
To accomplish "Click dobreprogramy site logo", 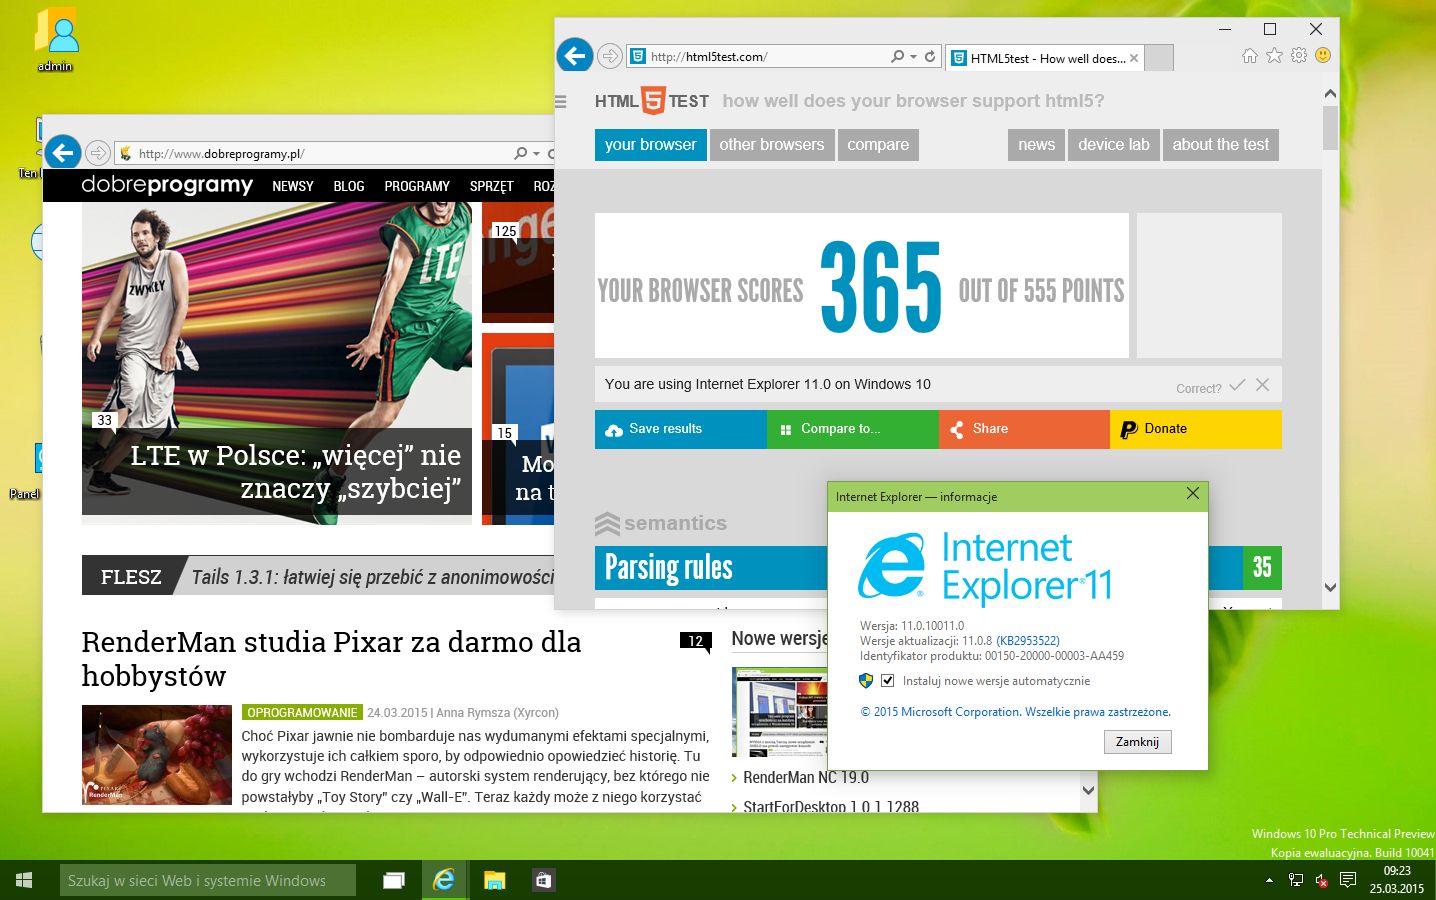I will coord(167,185).
